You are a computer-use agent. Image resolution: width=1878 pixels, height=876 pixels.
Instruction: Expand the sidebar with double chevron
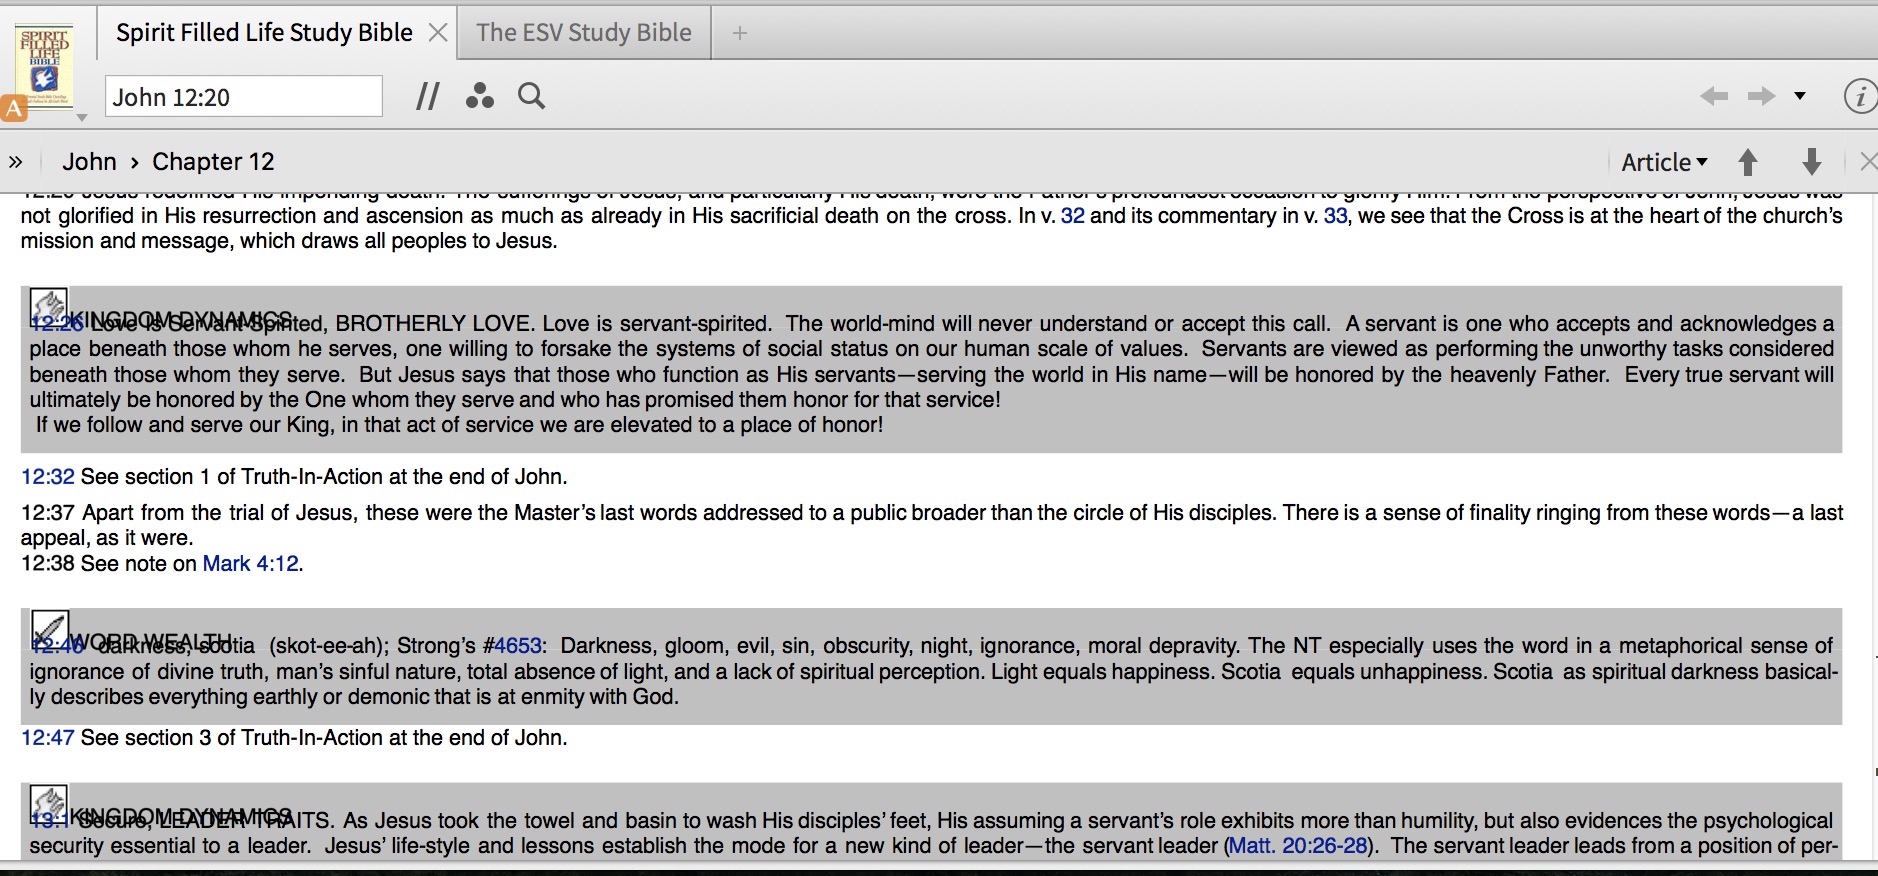15,162
